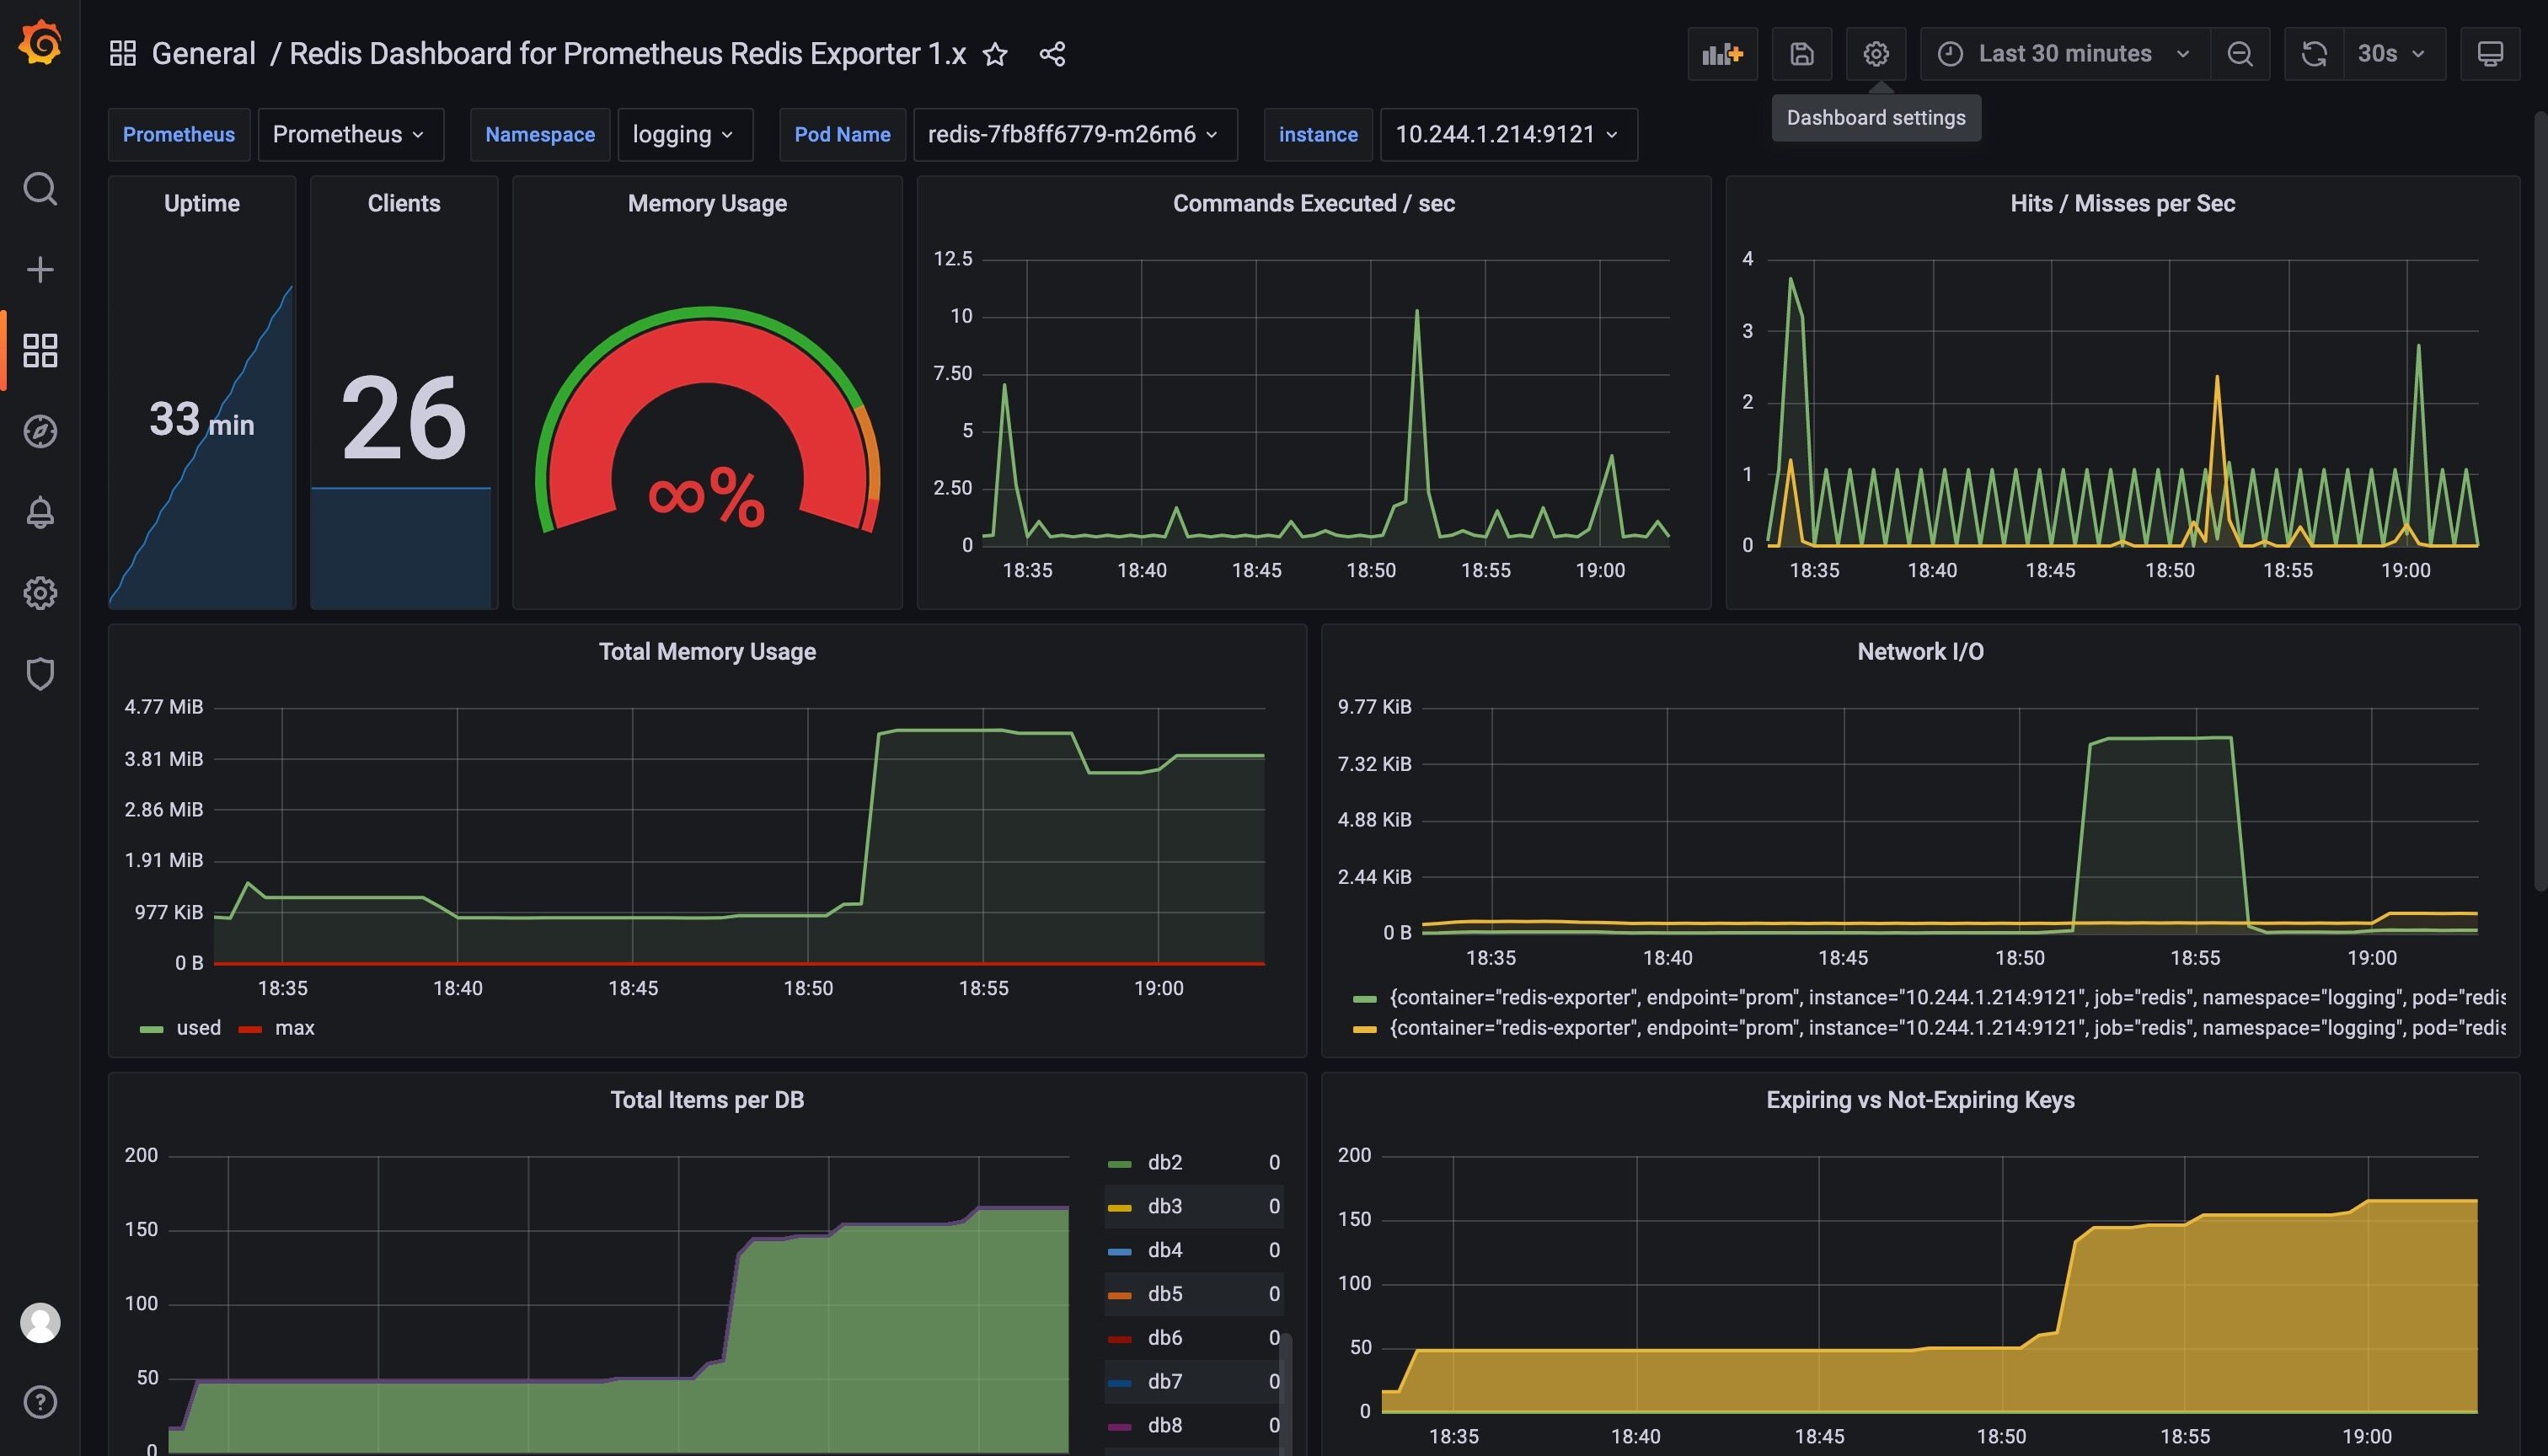Click the yellow Network I/O legend swatch
Screen dimensions: 2548x1456
pyautogui.click(x=1365, y=1029)
